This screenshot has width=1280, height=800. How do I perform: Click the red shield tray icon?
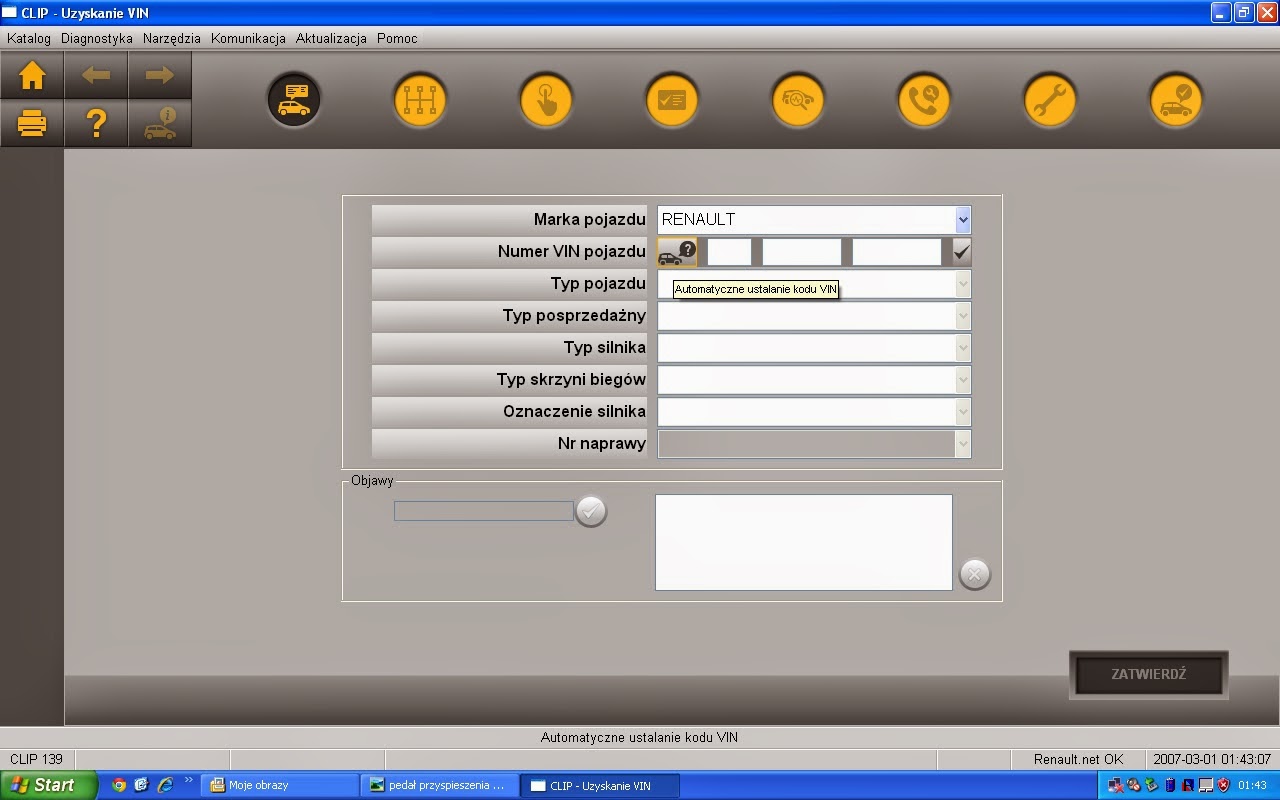coord(1223,785)
